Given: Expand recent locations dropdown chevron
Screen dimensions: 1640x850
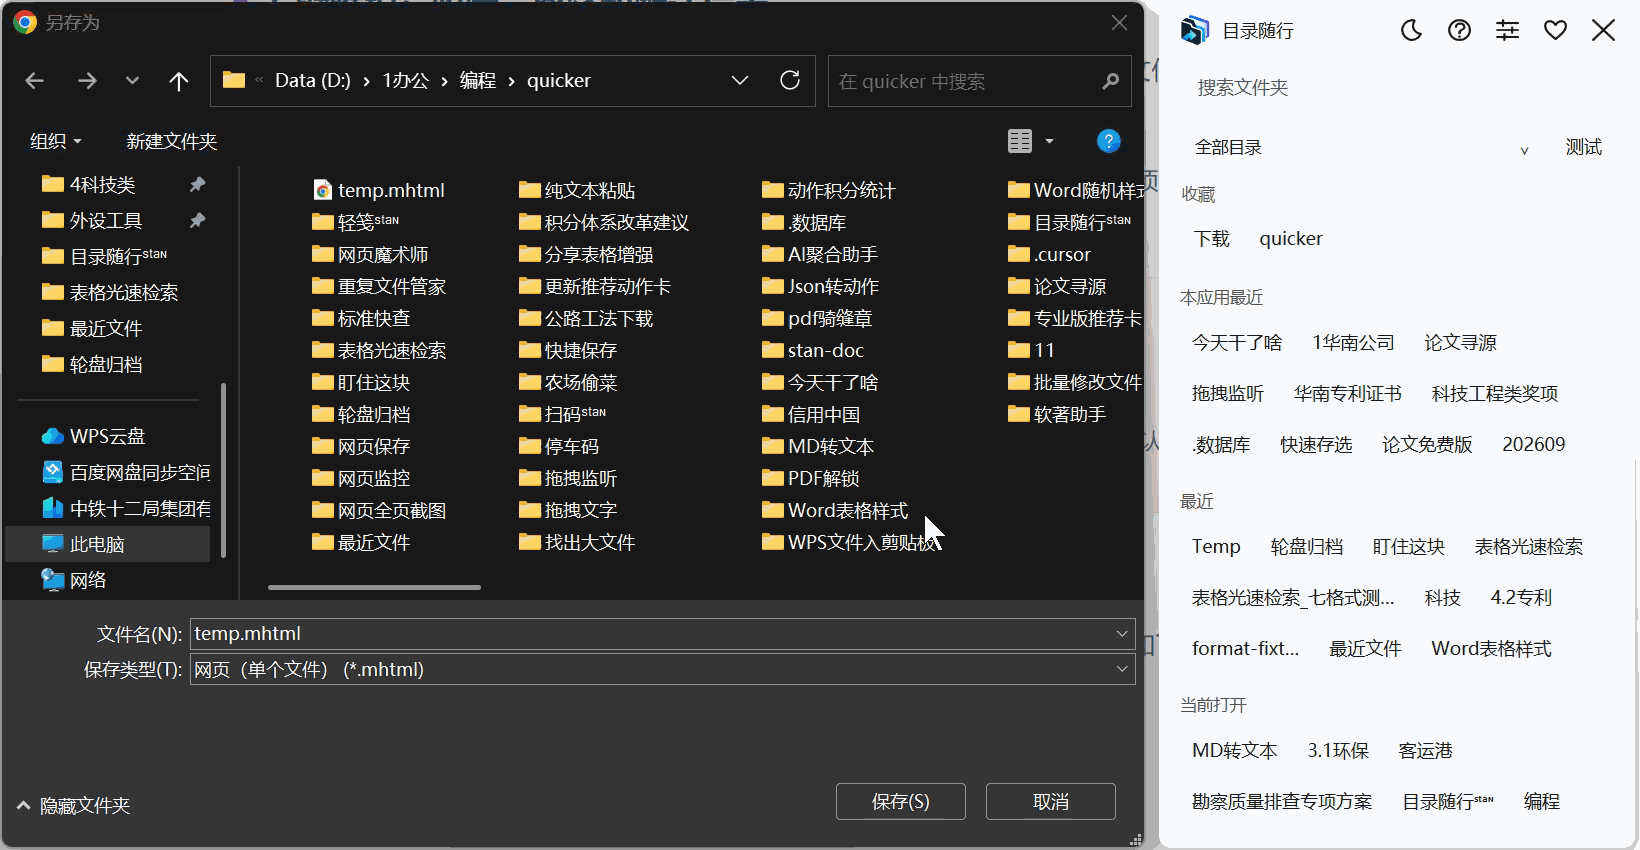Looking at the screenshot, I should pyautogui.click(x=132, y=81).
